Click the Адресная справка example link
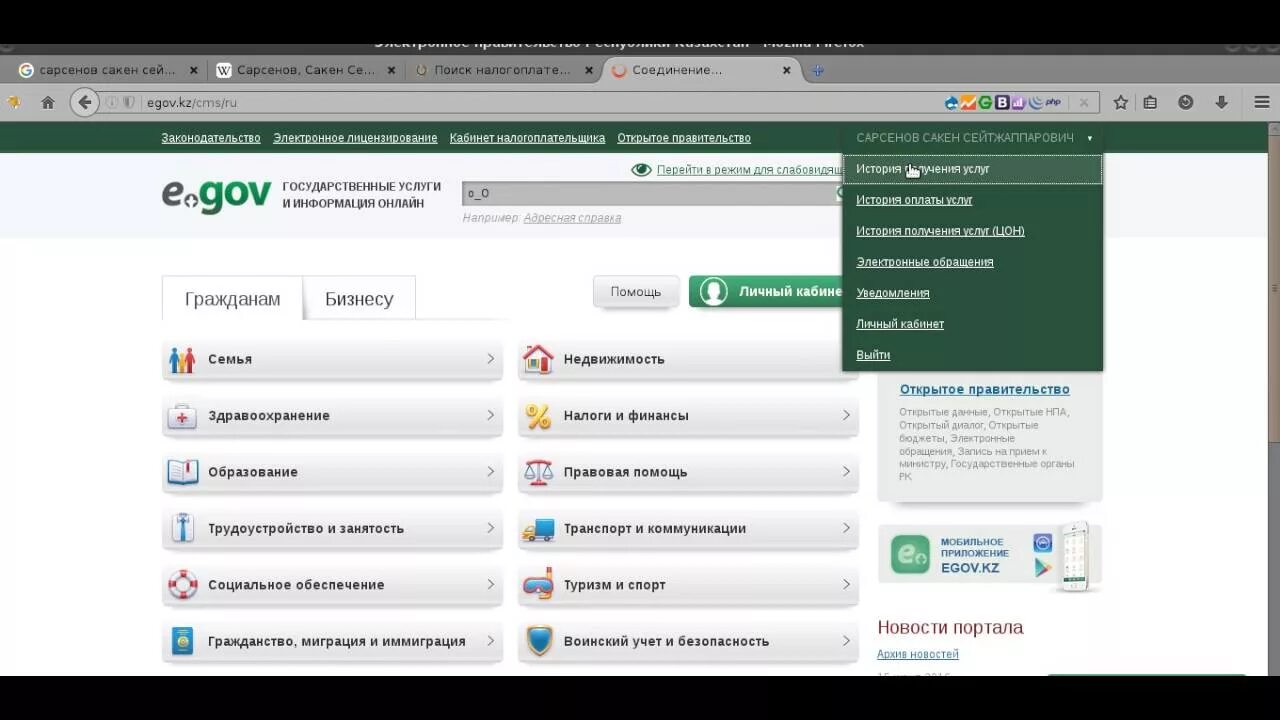This screenshot has width=1280, height=720. [x=572, y=218]
